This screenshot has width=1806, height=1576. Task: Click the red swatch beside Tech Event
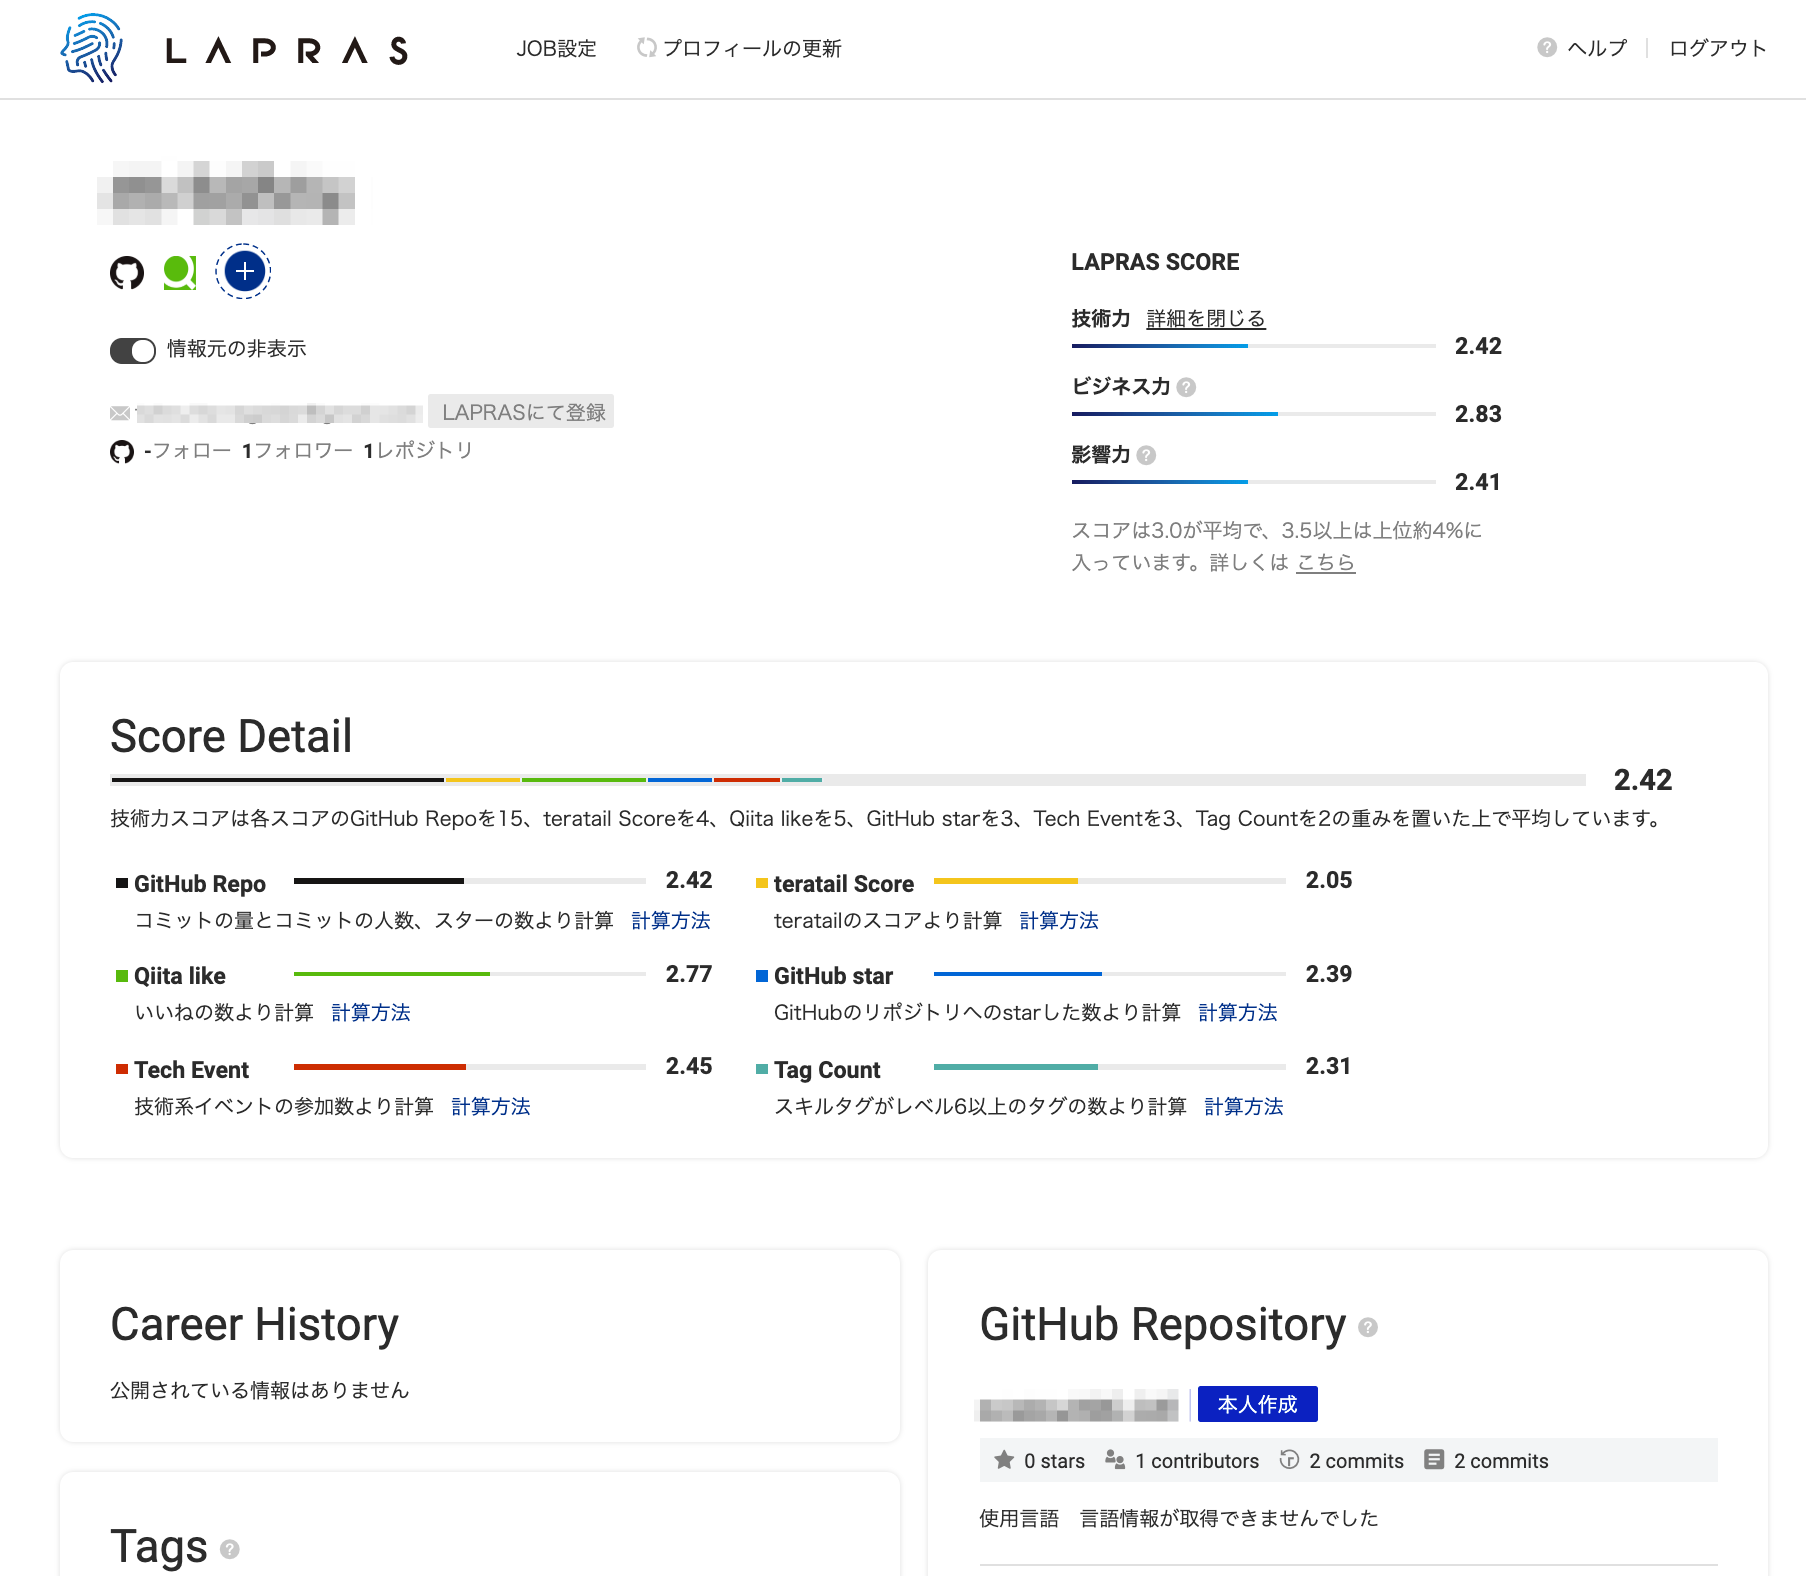point(122,1069)
